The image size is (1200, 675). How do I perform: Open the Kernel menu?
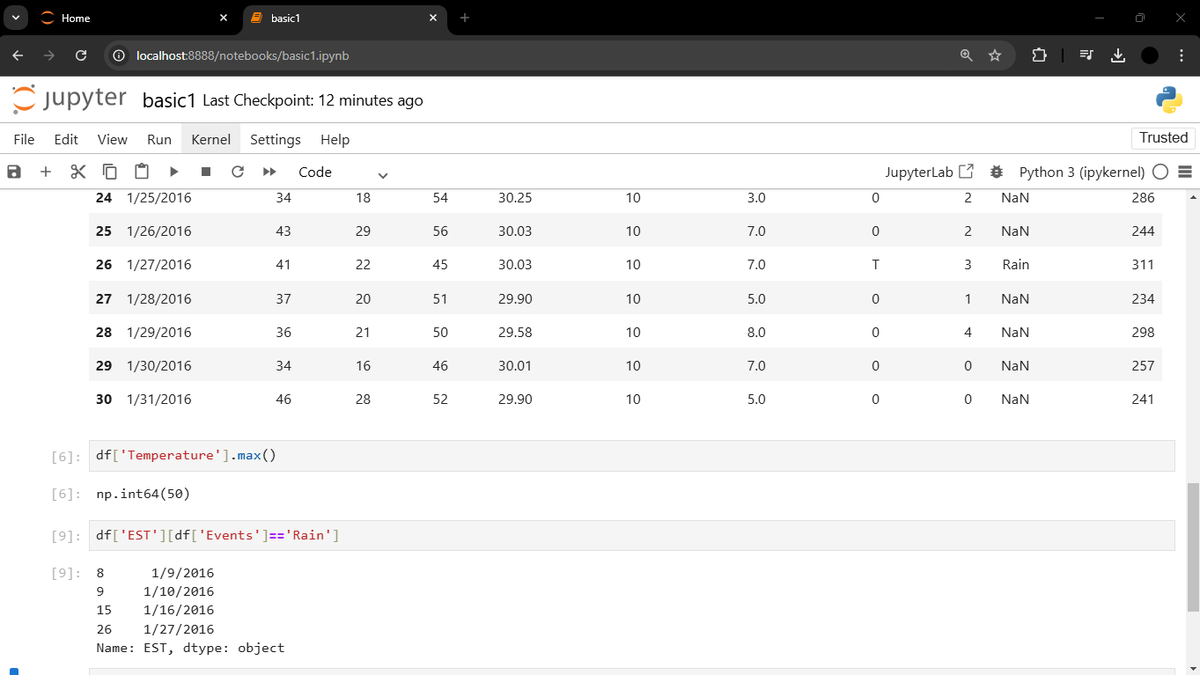(x=211, y=140)
